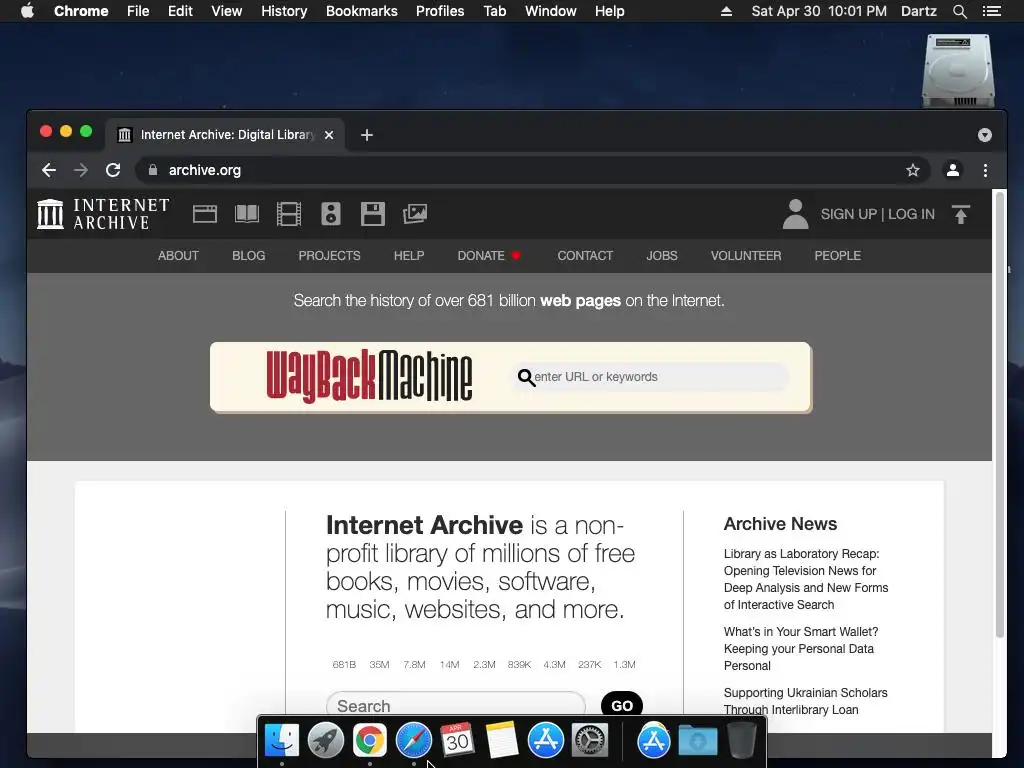The height and width of the screenshot is (768, 1024).
Task: Click the PEOPLE link
Action: (837, 256)
